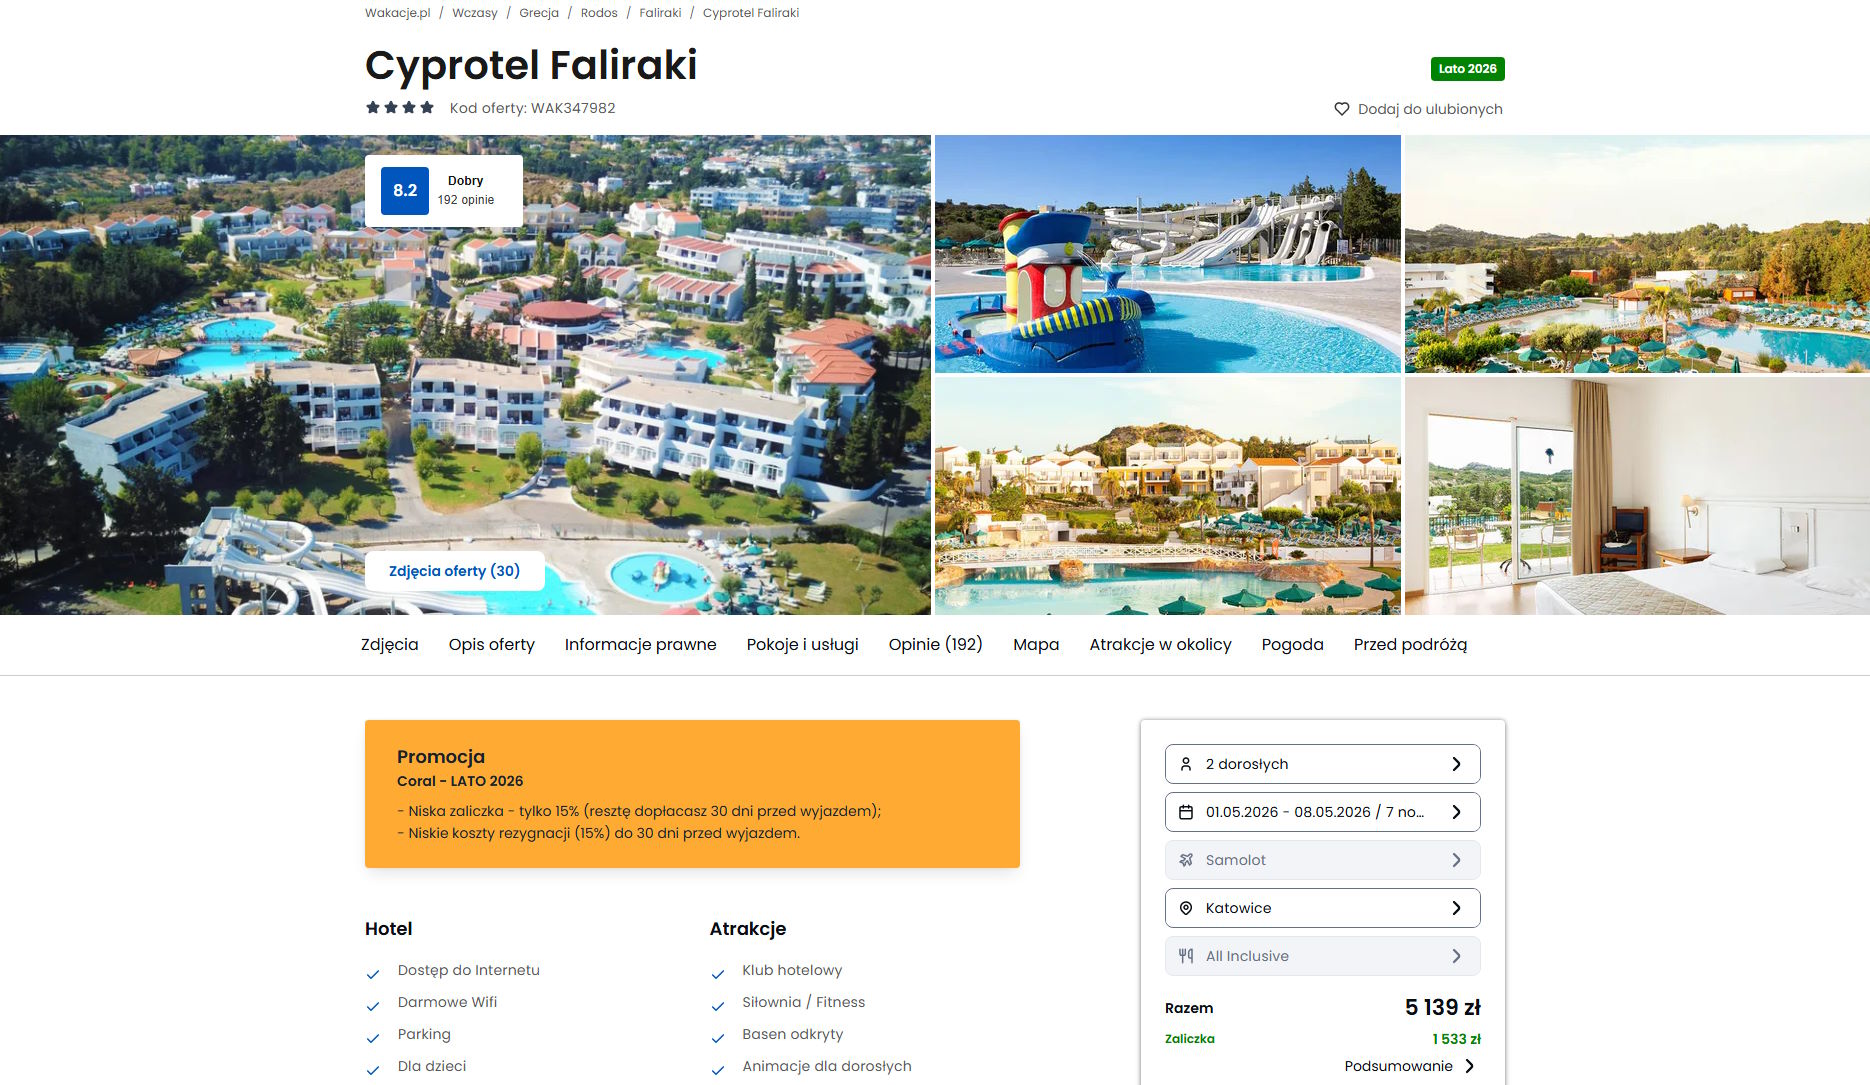Open the Opinie (192) tab

pos(935,645)
